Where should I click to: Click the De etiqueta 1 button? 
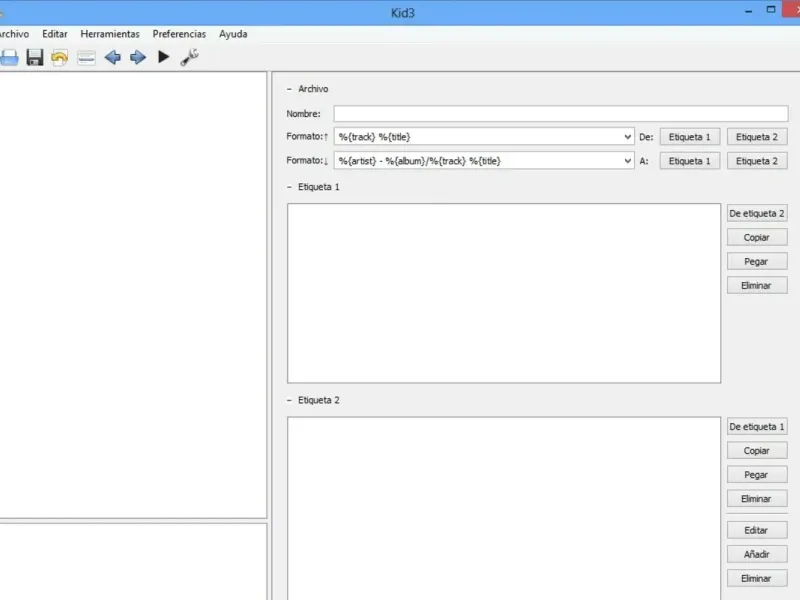(x=757, y=427)
